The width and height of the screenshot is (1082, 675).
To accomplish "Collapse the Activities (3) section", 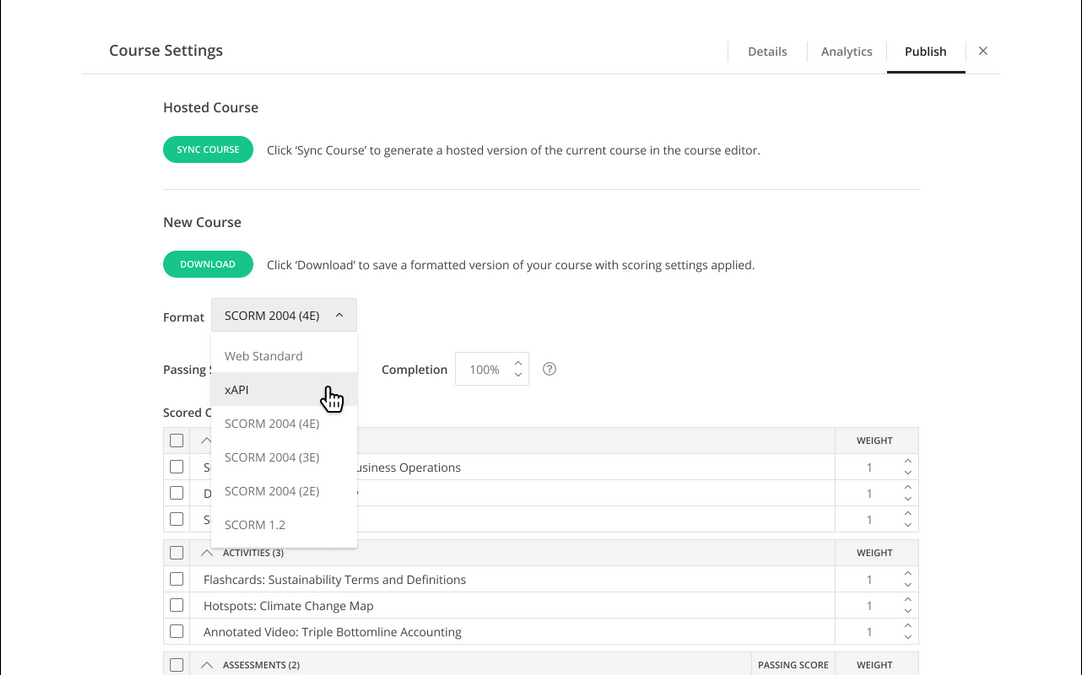I will (x=207, y=553).
